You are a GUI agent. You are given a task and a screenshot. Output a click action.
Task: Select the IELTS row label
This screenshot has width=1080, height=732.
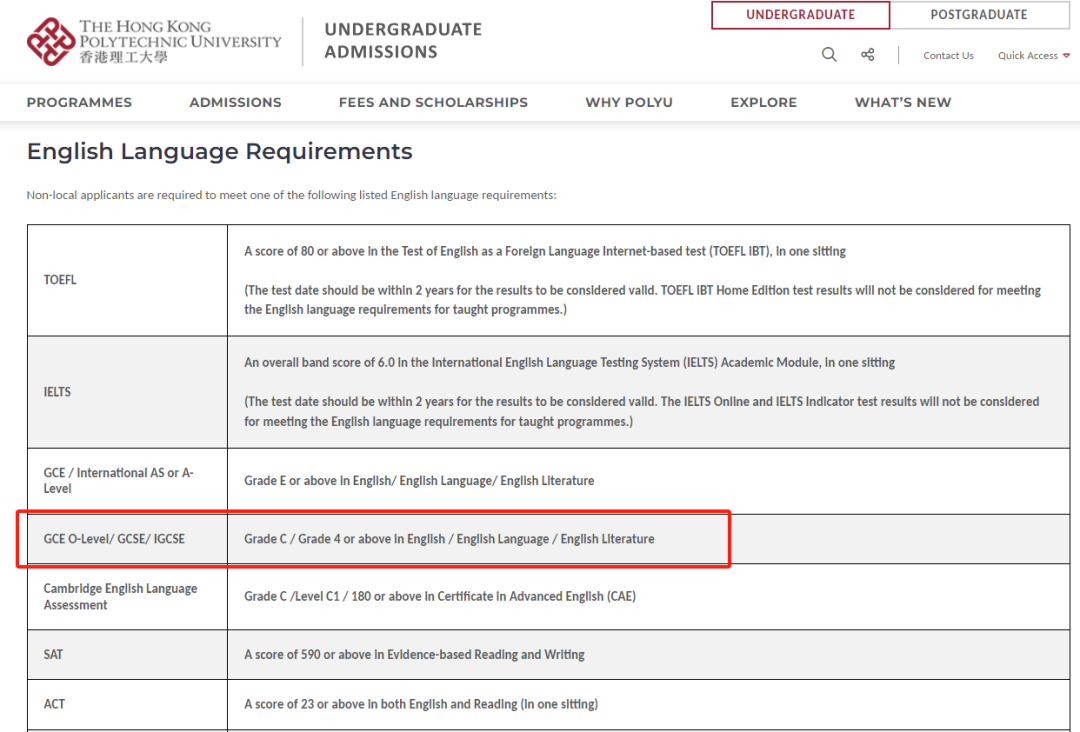57,392
